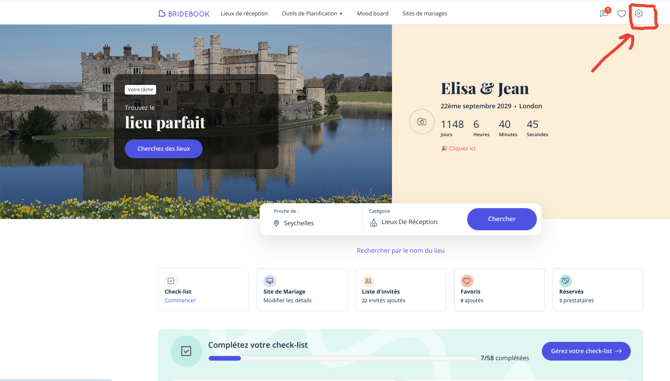Click the Réservés card icon
The image size is (670, 381).
565,281
